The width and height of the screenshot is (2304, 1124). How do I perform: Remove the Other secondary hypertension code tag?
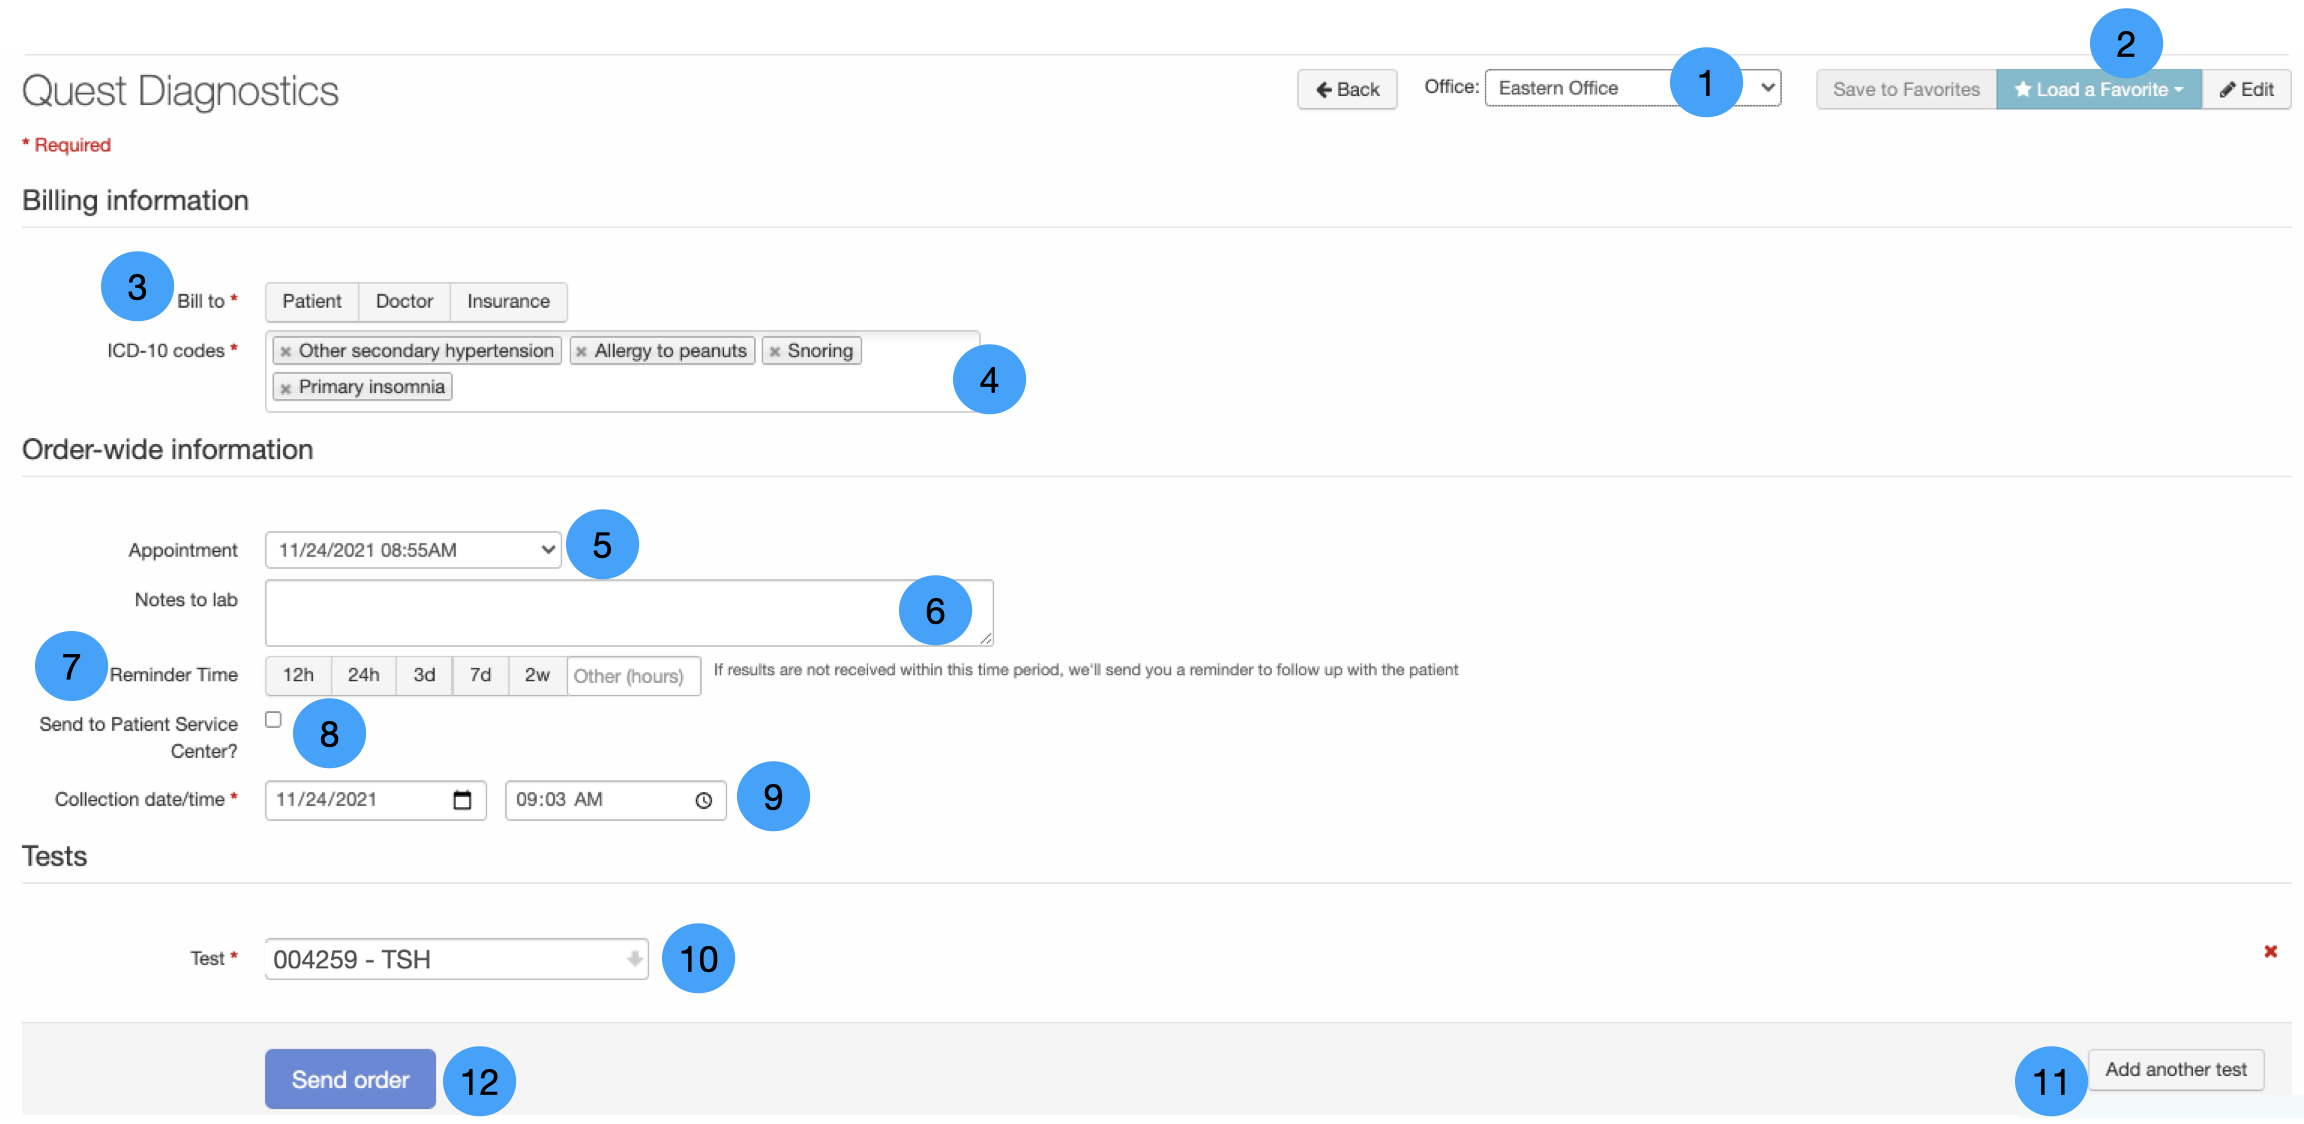tap(286, 352)
